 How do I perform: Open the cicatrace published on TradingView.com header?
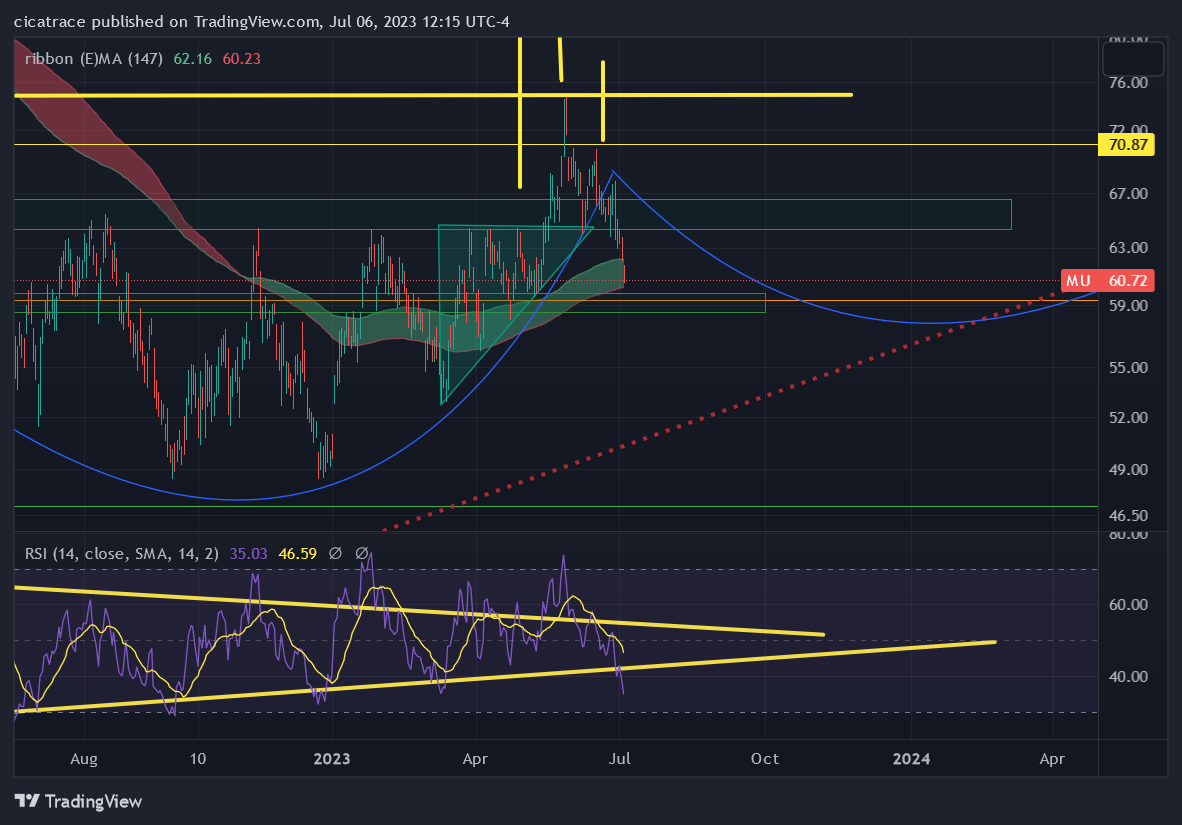click(x=262, y=21)
